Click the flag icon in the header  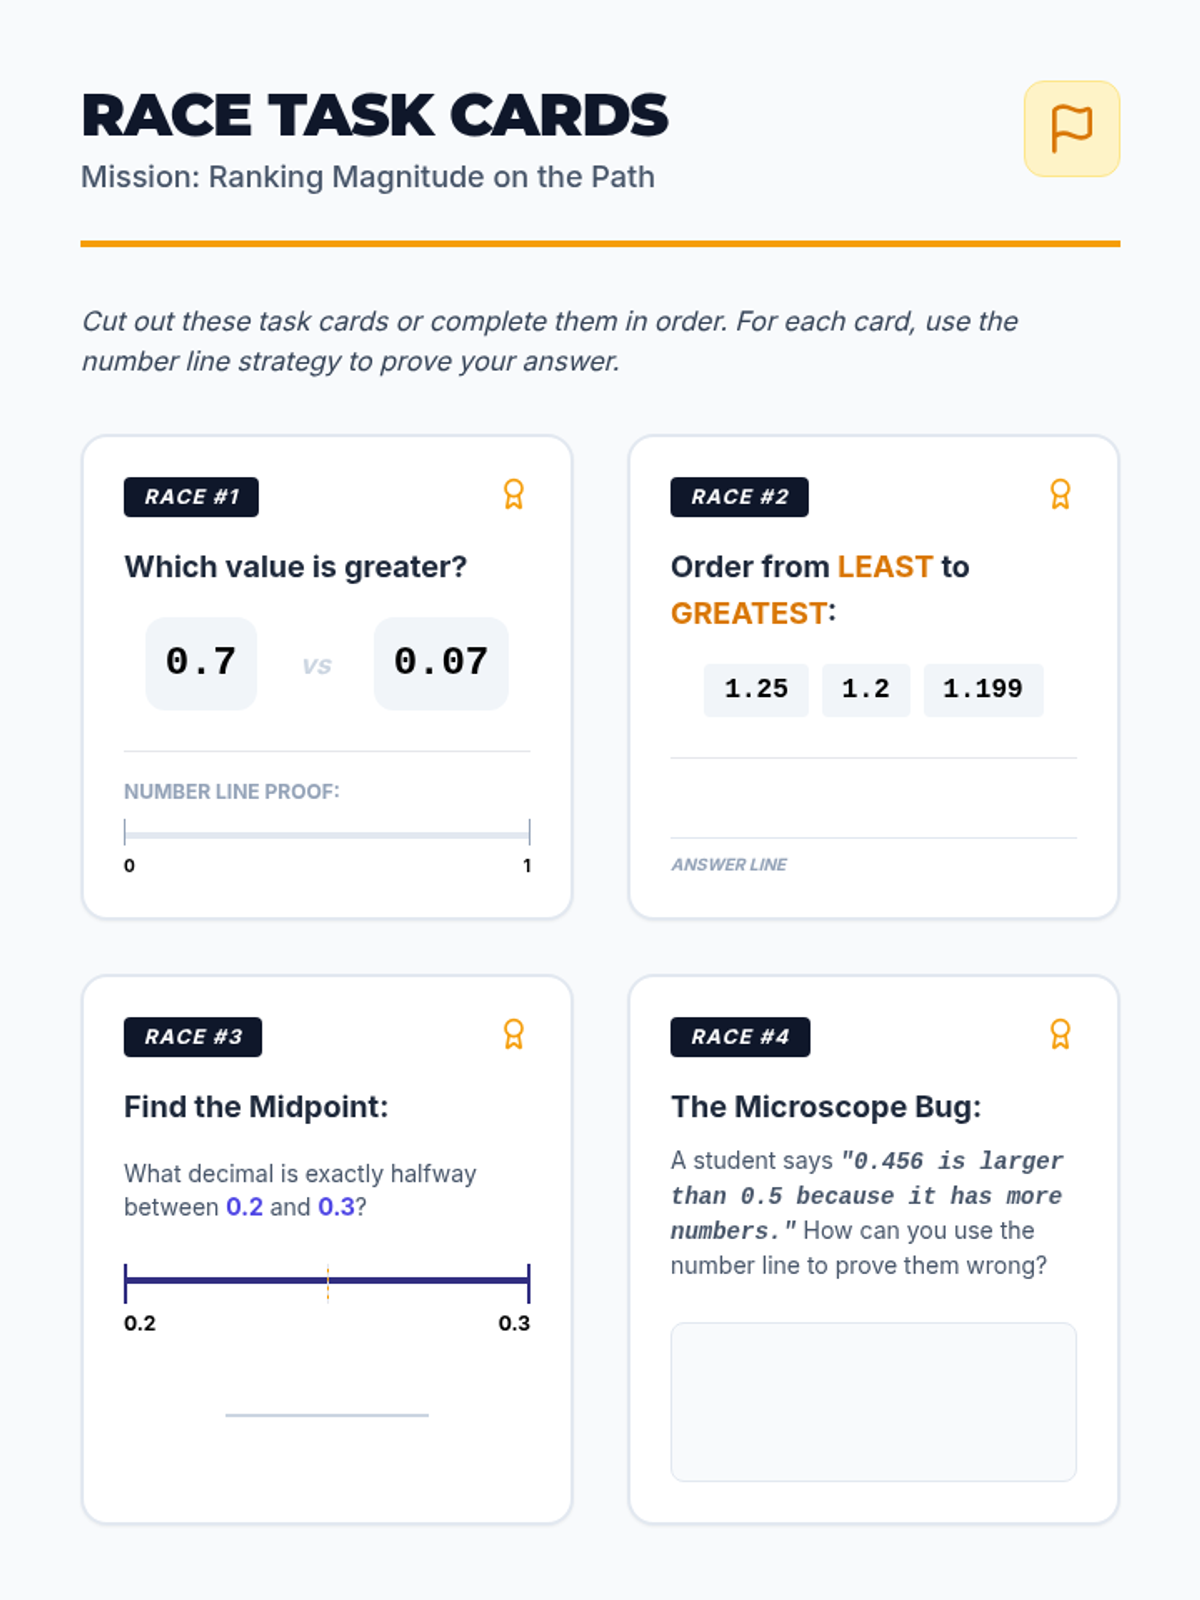[x=1071, y=129]
